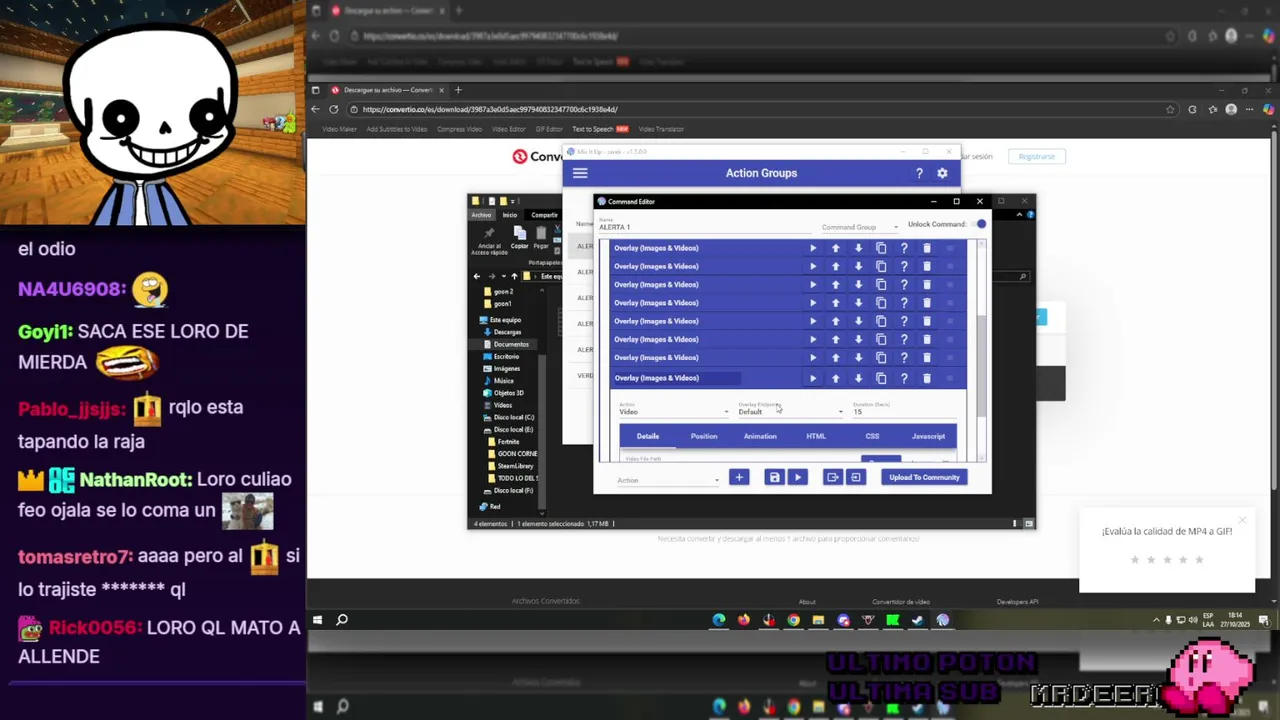Switch to the Details tab

(x=648, y=436)
